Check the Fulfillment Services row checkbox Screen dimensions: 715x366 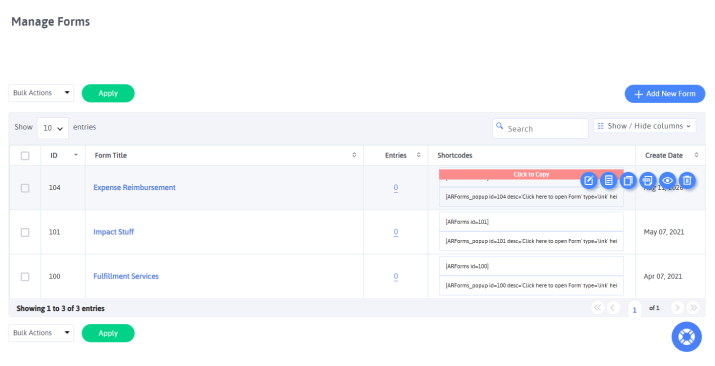click(x=25, y=277)
